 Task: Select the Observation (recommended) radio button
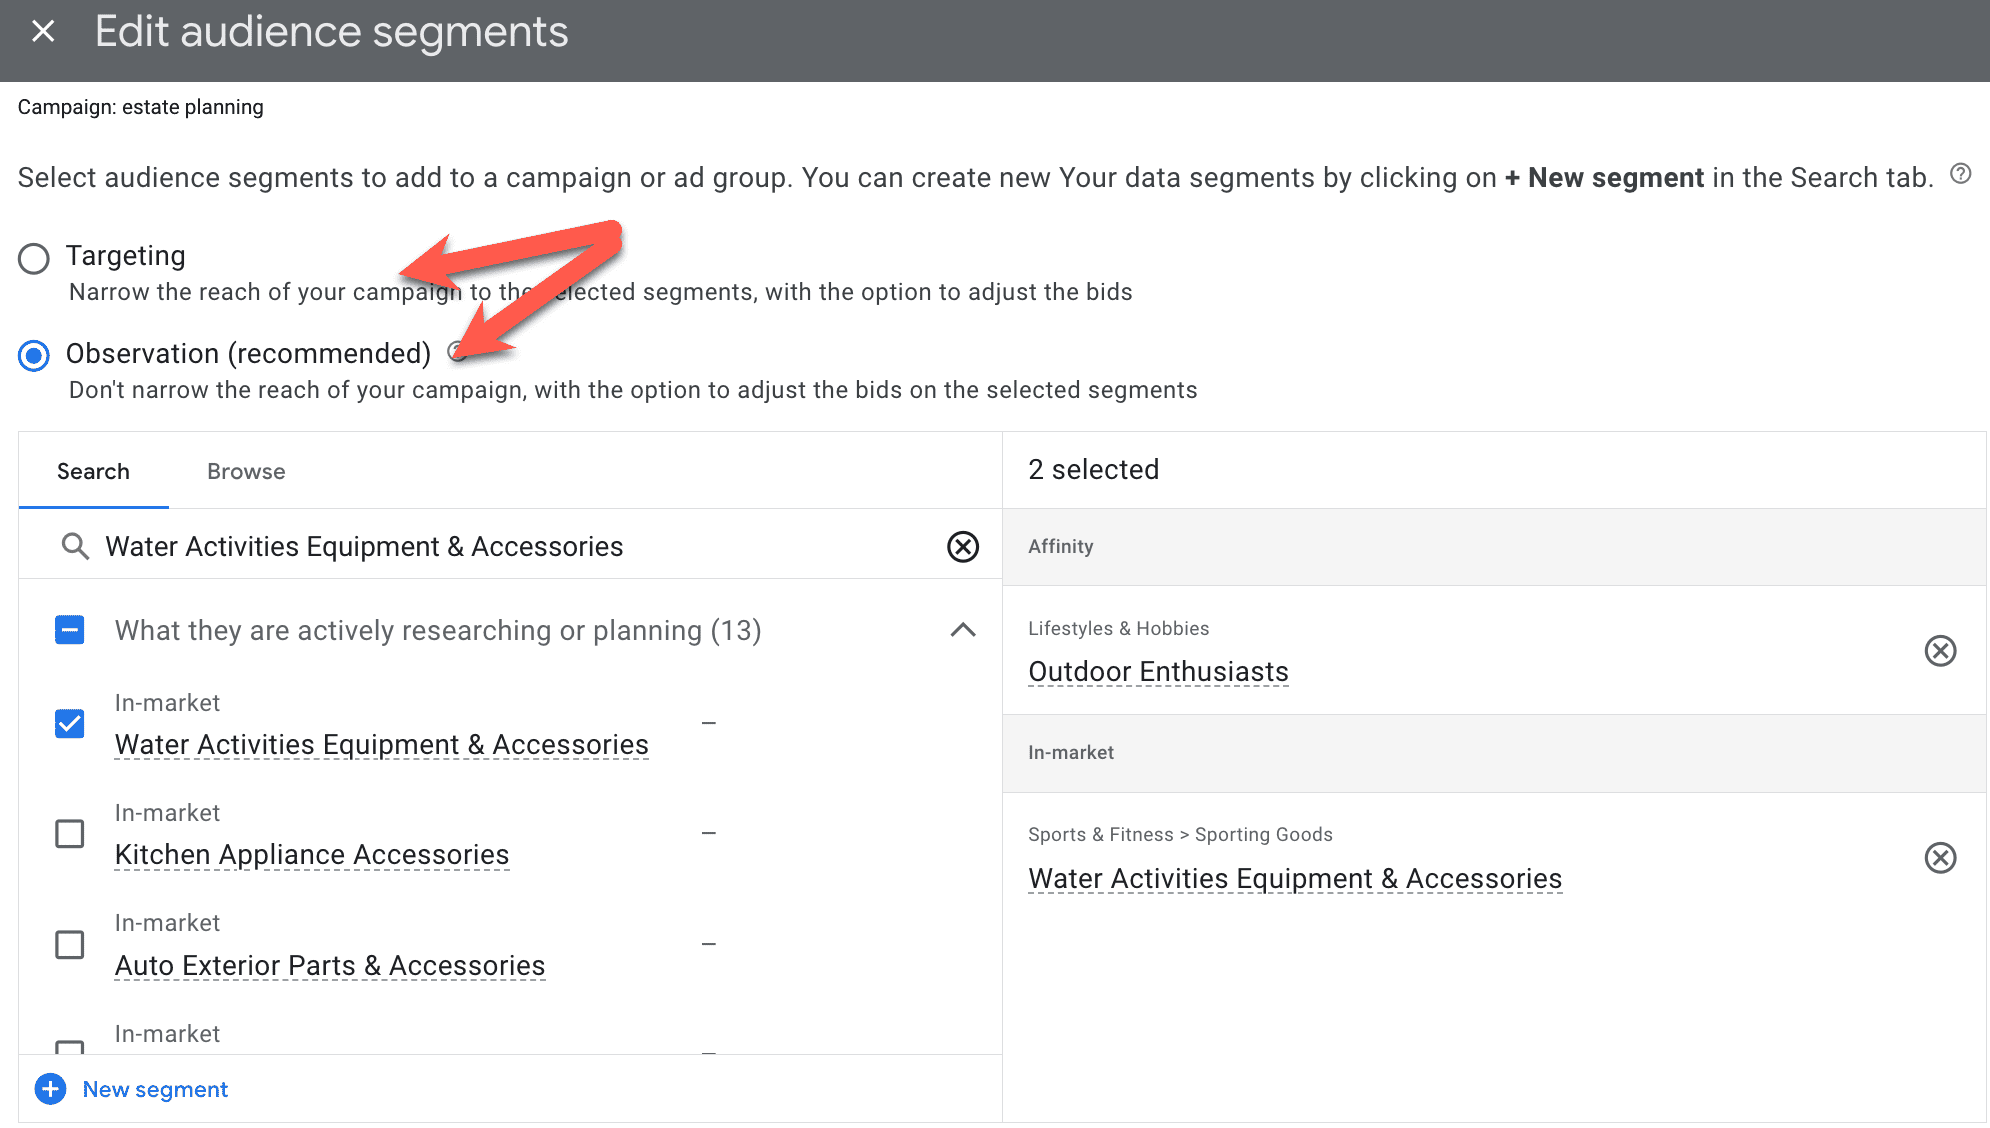[34, 356]
